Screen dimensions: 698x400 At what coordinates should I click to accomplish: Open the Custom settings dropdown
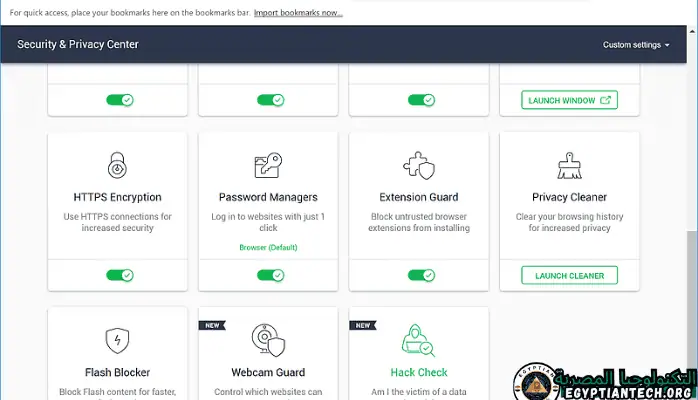(x=636, y=45)
